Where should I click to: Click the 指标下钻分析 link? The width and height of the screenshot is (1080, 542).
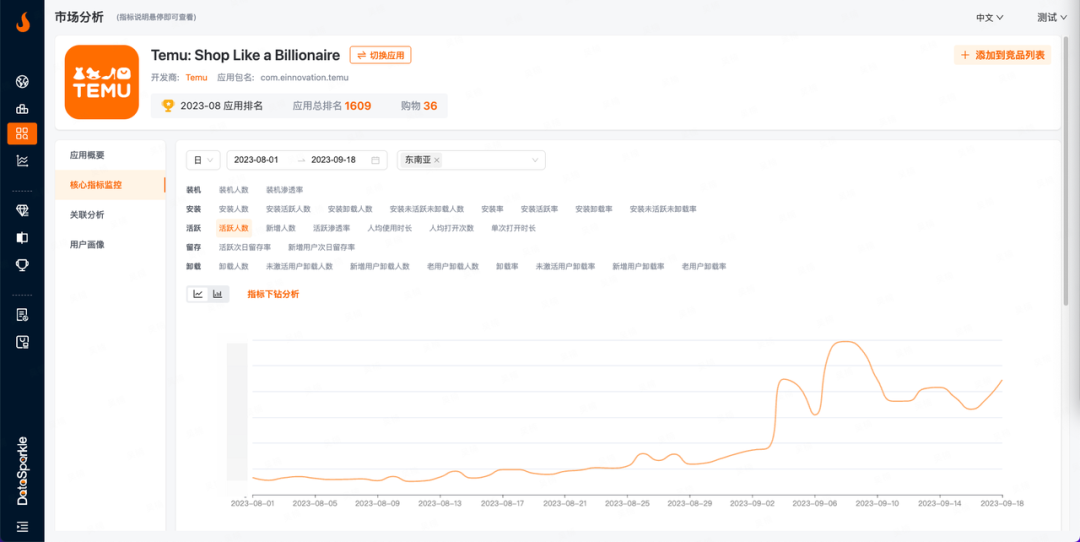point(273,294)
